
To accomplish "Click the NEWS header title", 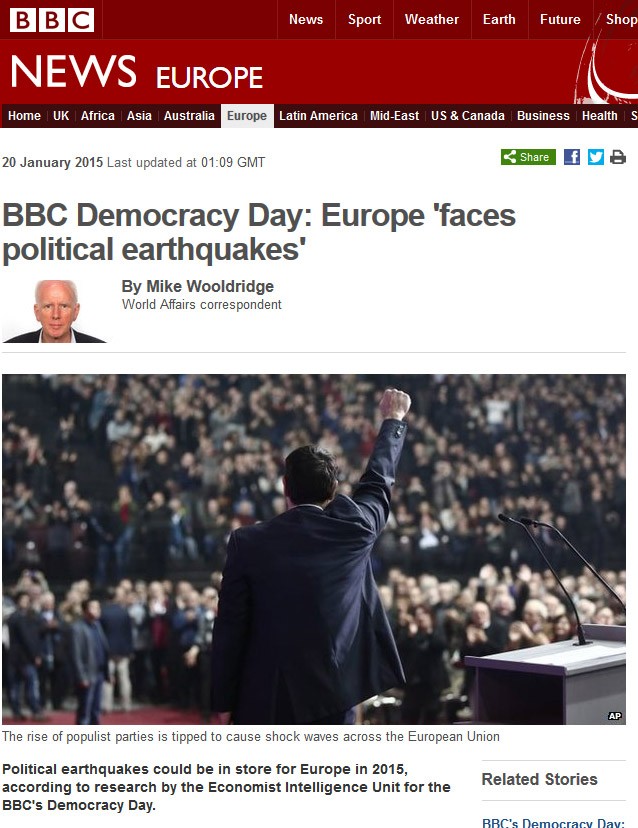I will pyautogui.click(x=73, y=72).
